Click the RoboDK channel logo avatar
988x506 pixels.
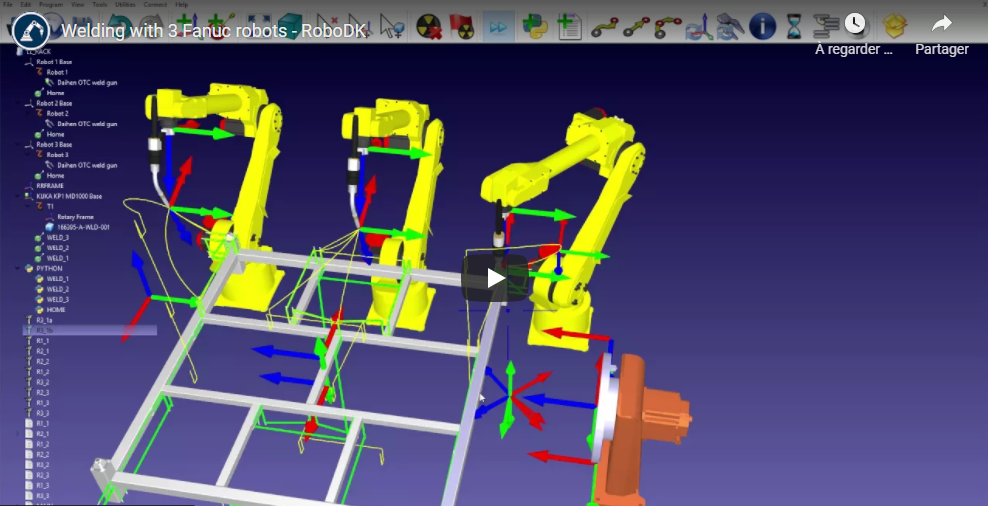[x=31, y=29]
